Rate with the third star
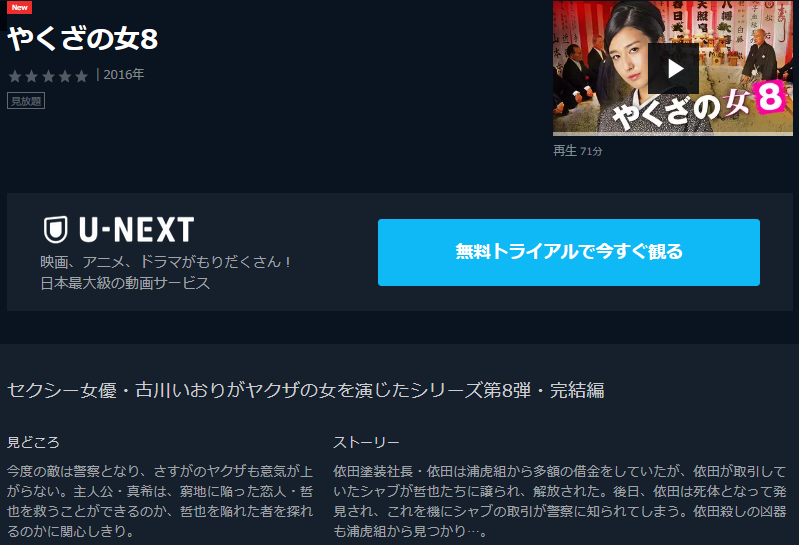 click(x=48, y=76)
